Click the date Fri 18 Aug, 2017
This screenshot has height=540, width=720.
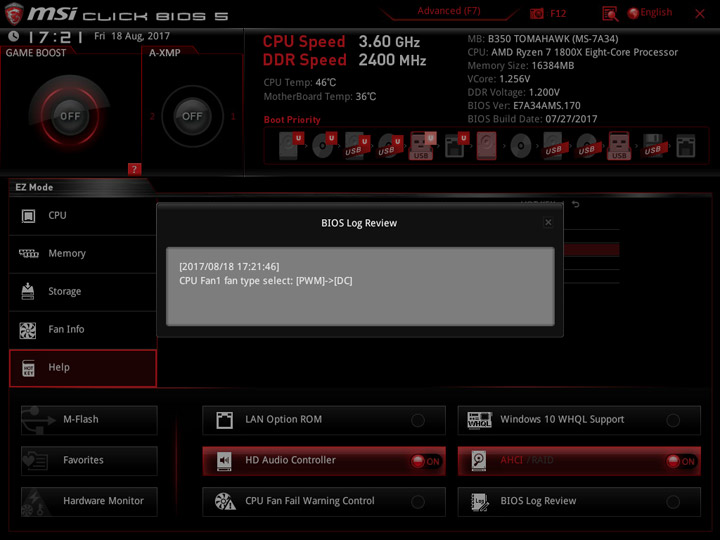132,36
